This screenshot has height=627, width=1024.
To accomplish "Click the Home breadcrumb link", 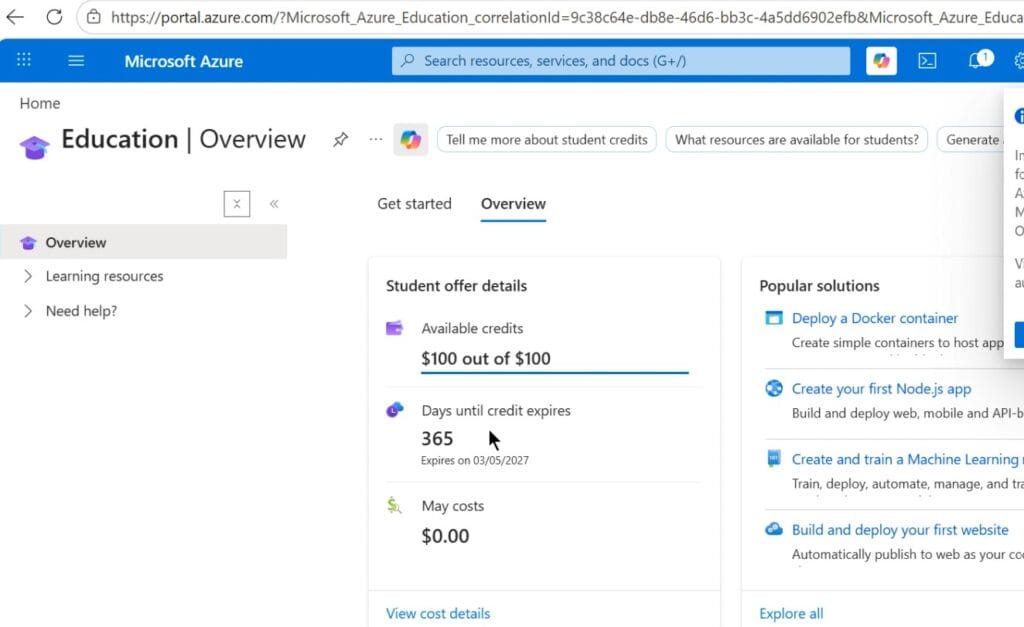I will click(40, 103).
